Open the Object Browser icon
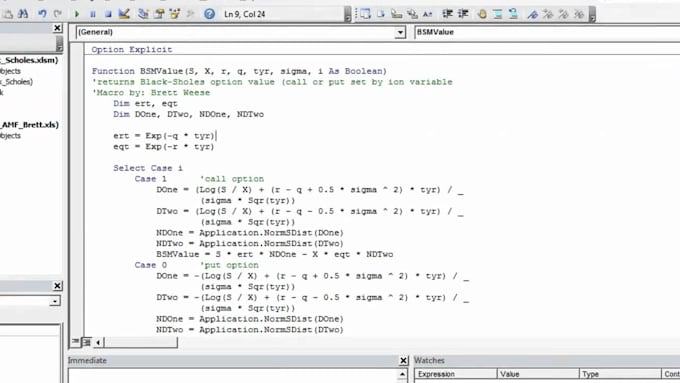Viewport: 680px width, 383px height. tap(175, 14)
